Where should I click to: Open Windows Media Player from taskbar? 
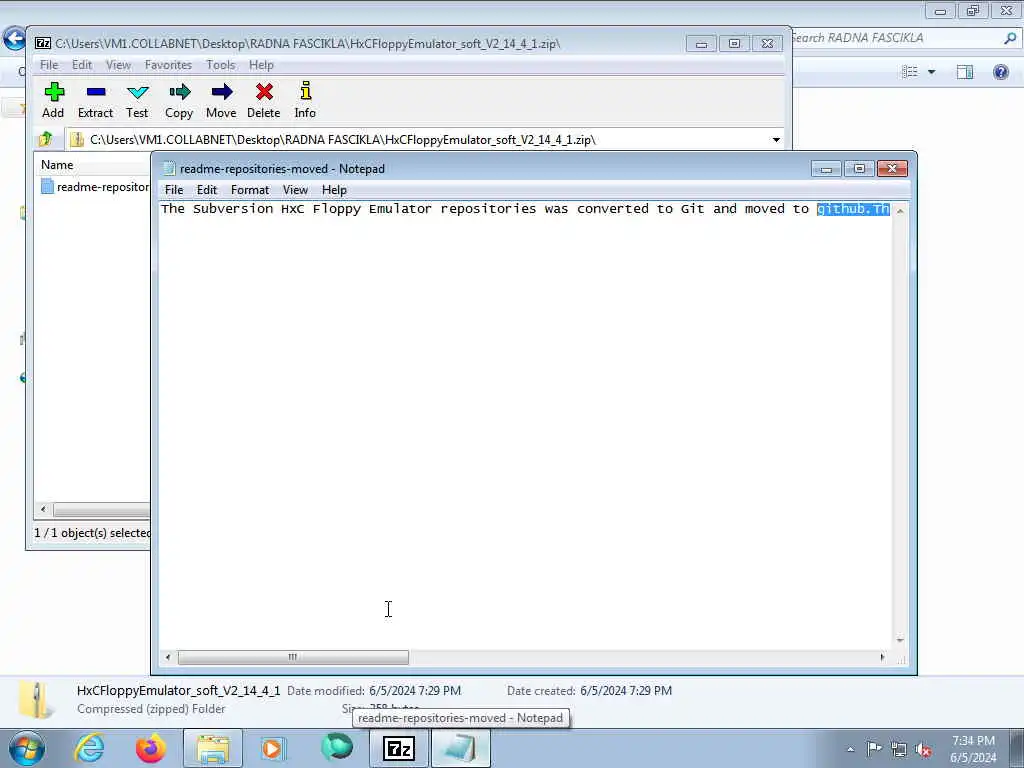click(273, 748)
